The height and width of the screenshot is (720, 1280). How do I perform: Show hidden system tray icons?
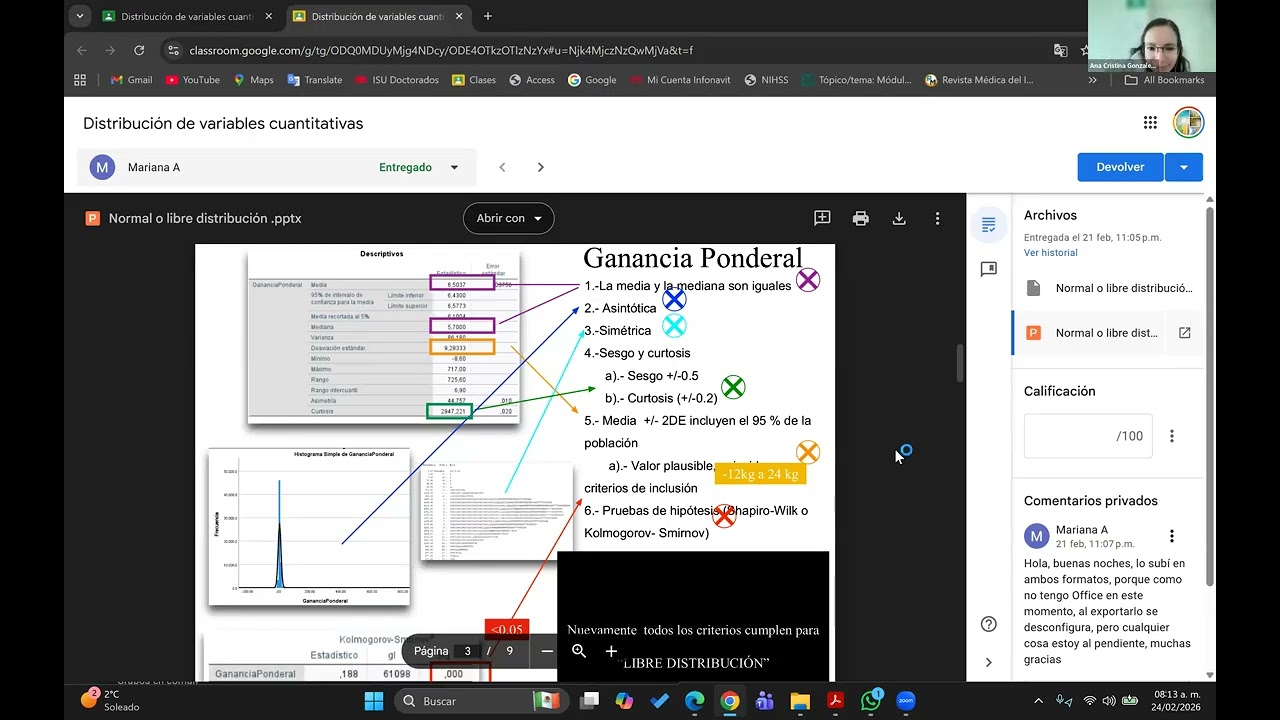point(1038,701)
